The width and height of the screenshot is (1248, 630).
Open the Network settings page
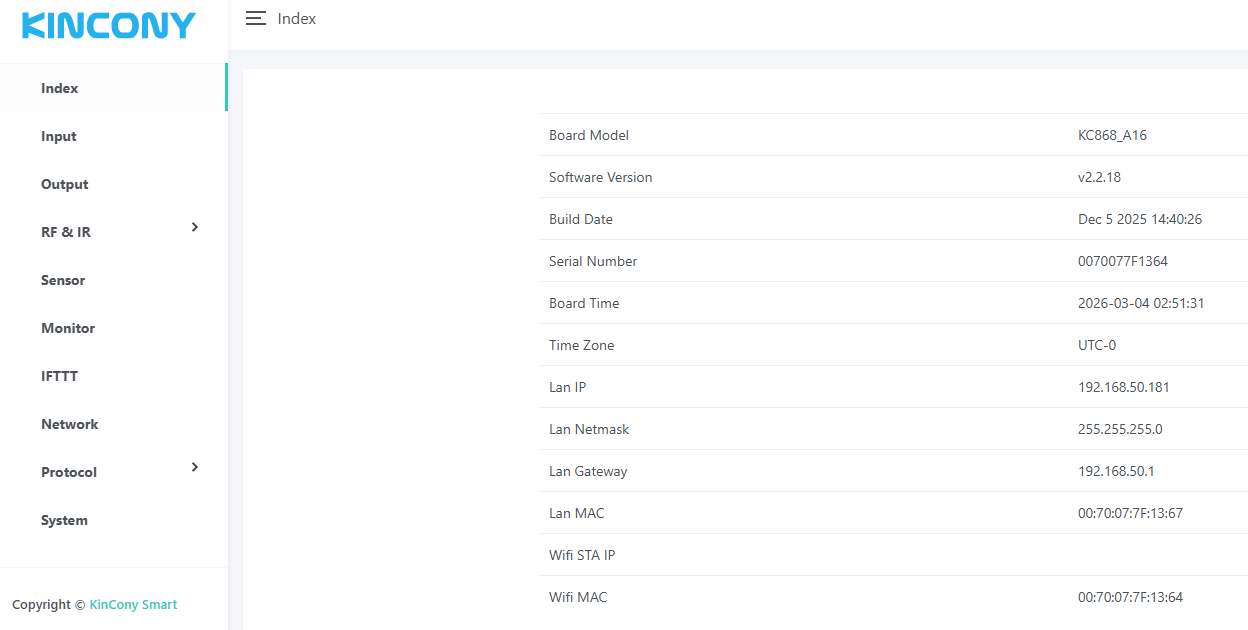pos(70,424)
